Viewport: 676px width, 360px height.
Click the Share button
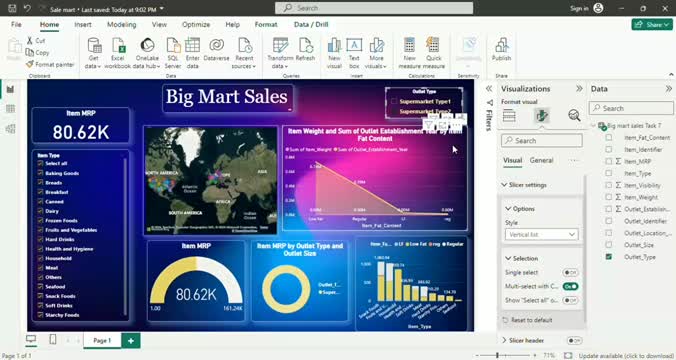(652, 24)
